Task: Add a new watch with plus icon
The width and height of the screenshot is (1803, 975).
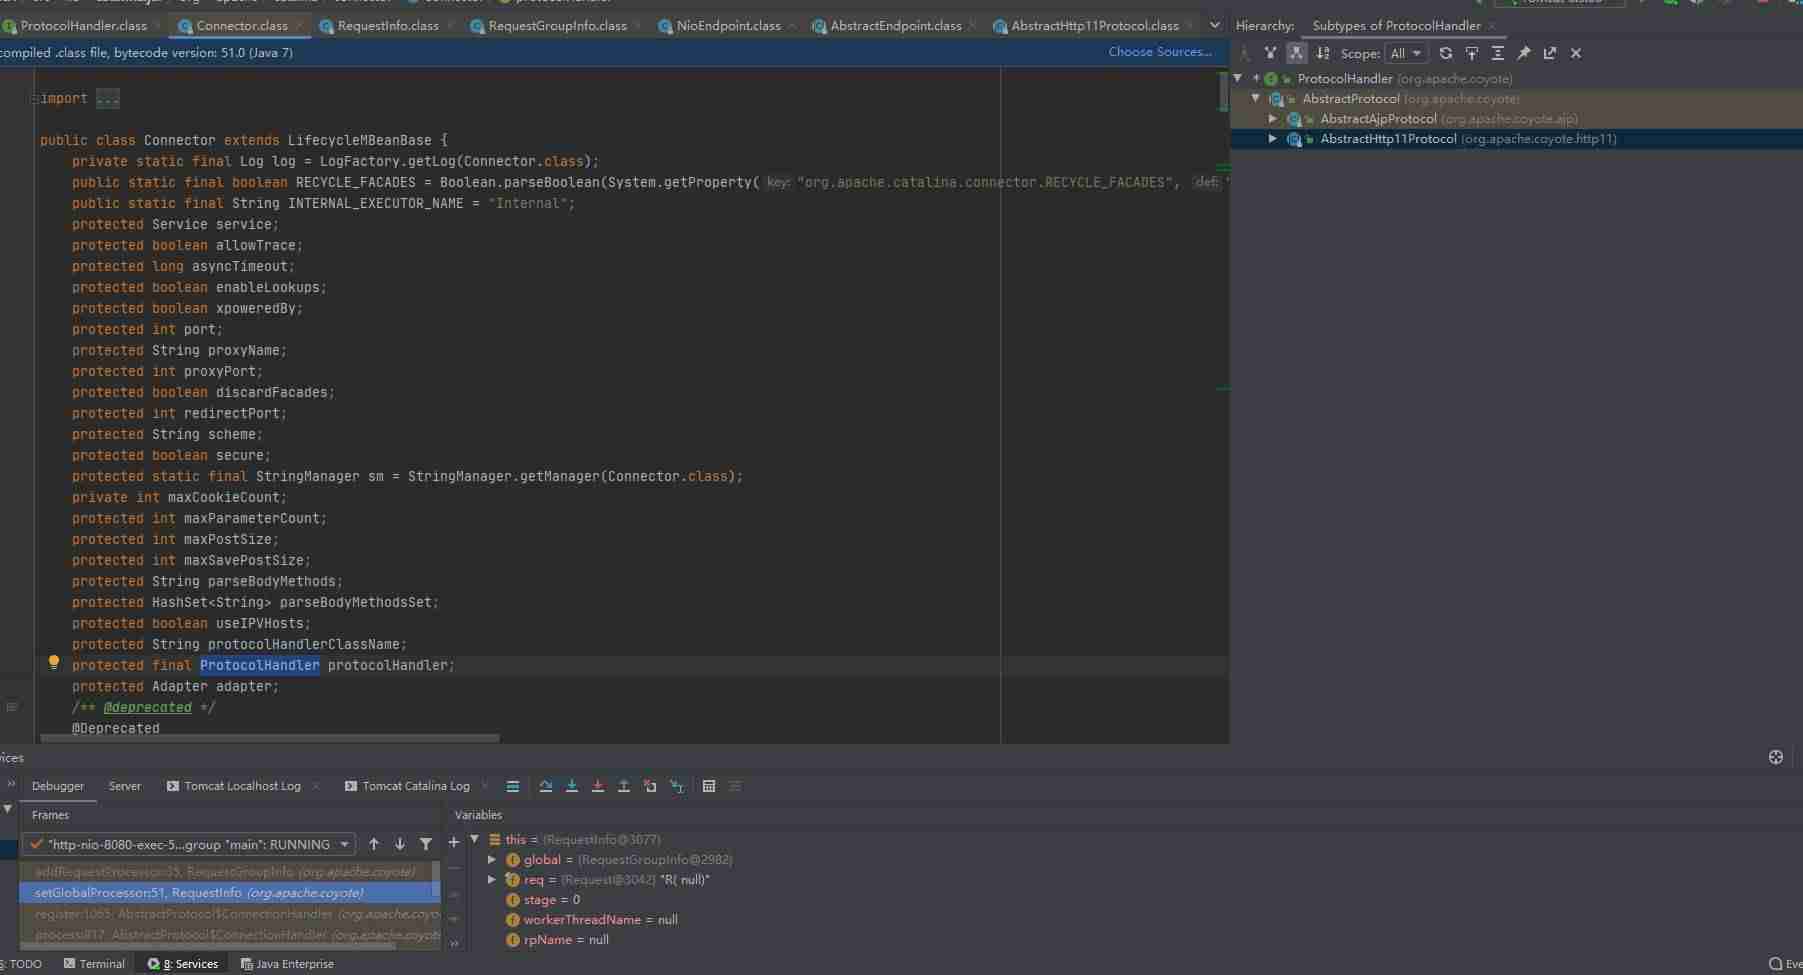Action: 454,842
